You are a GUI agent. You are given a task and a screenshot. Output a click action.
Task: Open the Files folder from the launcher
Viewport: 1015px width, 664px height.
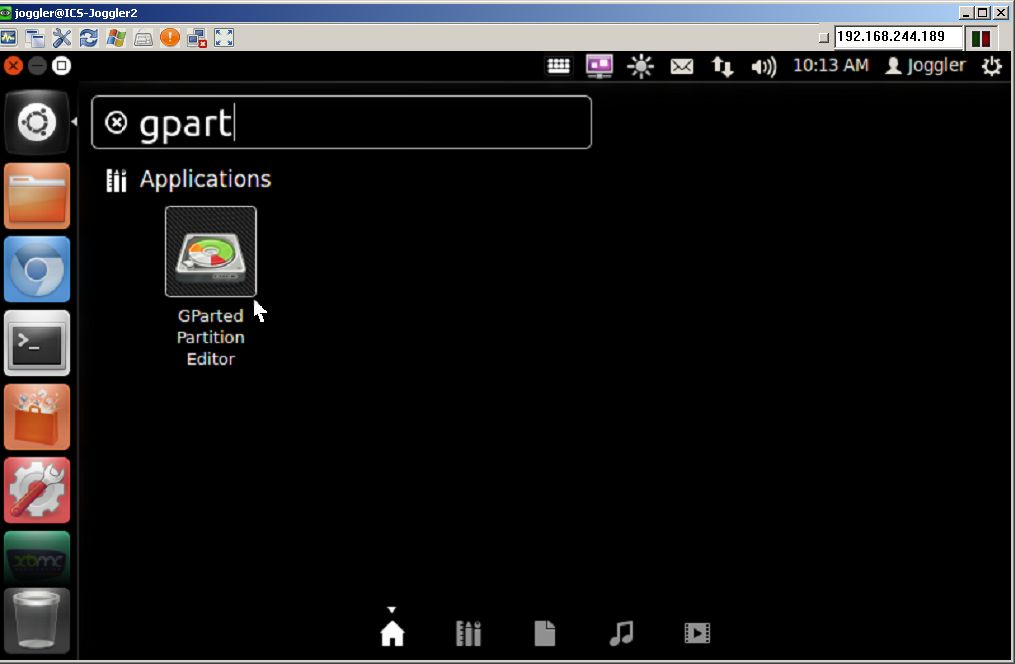(x=37, y=196)
